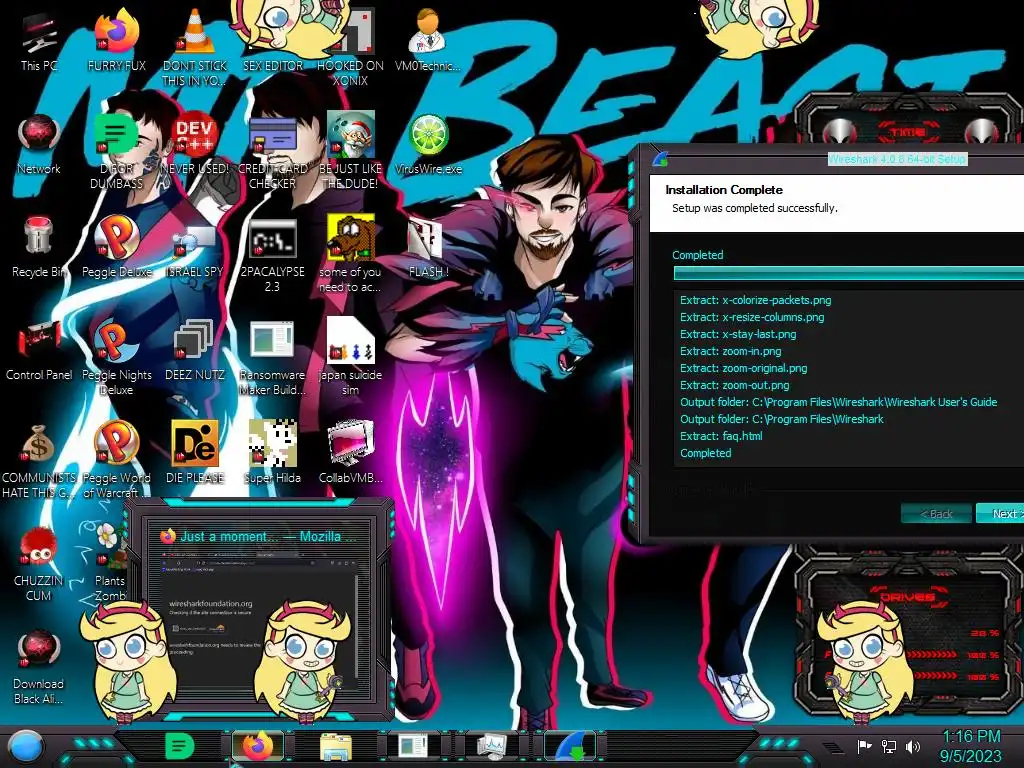Click the network tray icon
1024x768 pixels.
[x=888, y=746]
